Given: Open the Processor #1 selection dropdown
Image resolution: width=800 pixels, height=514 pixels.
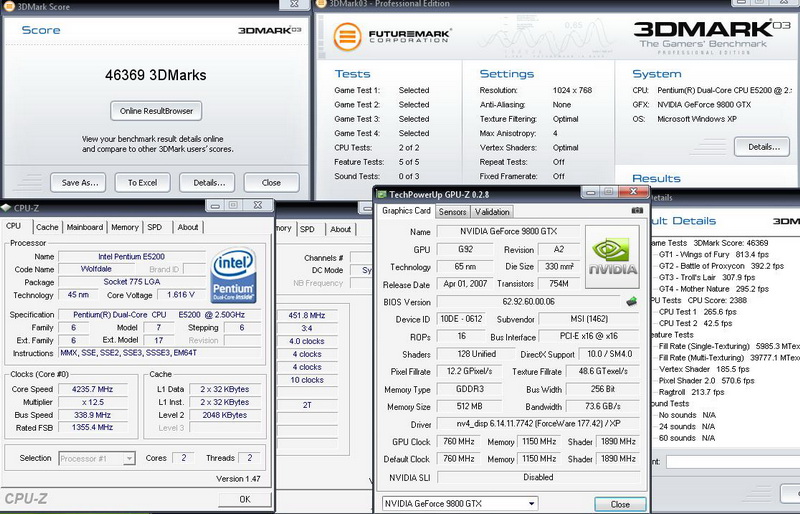Looking at the screenshot, I should 129,458.
